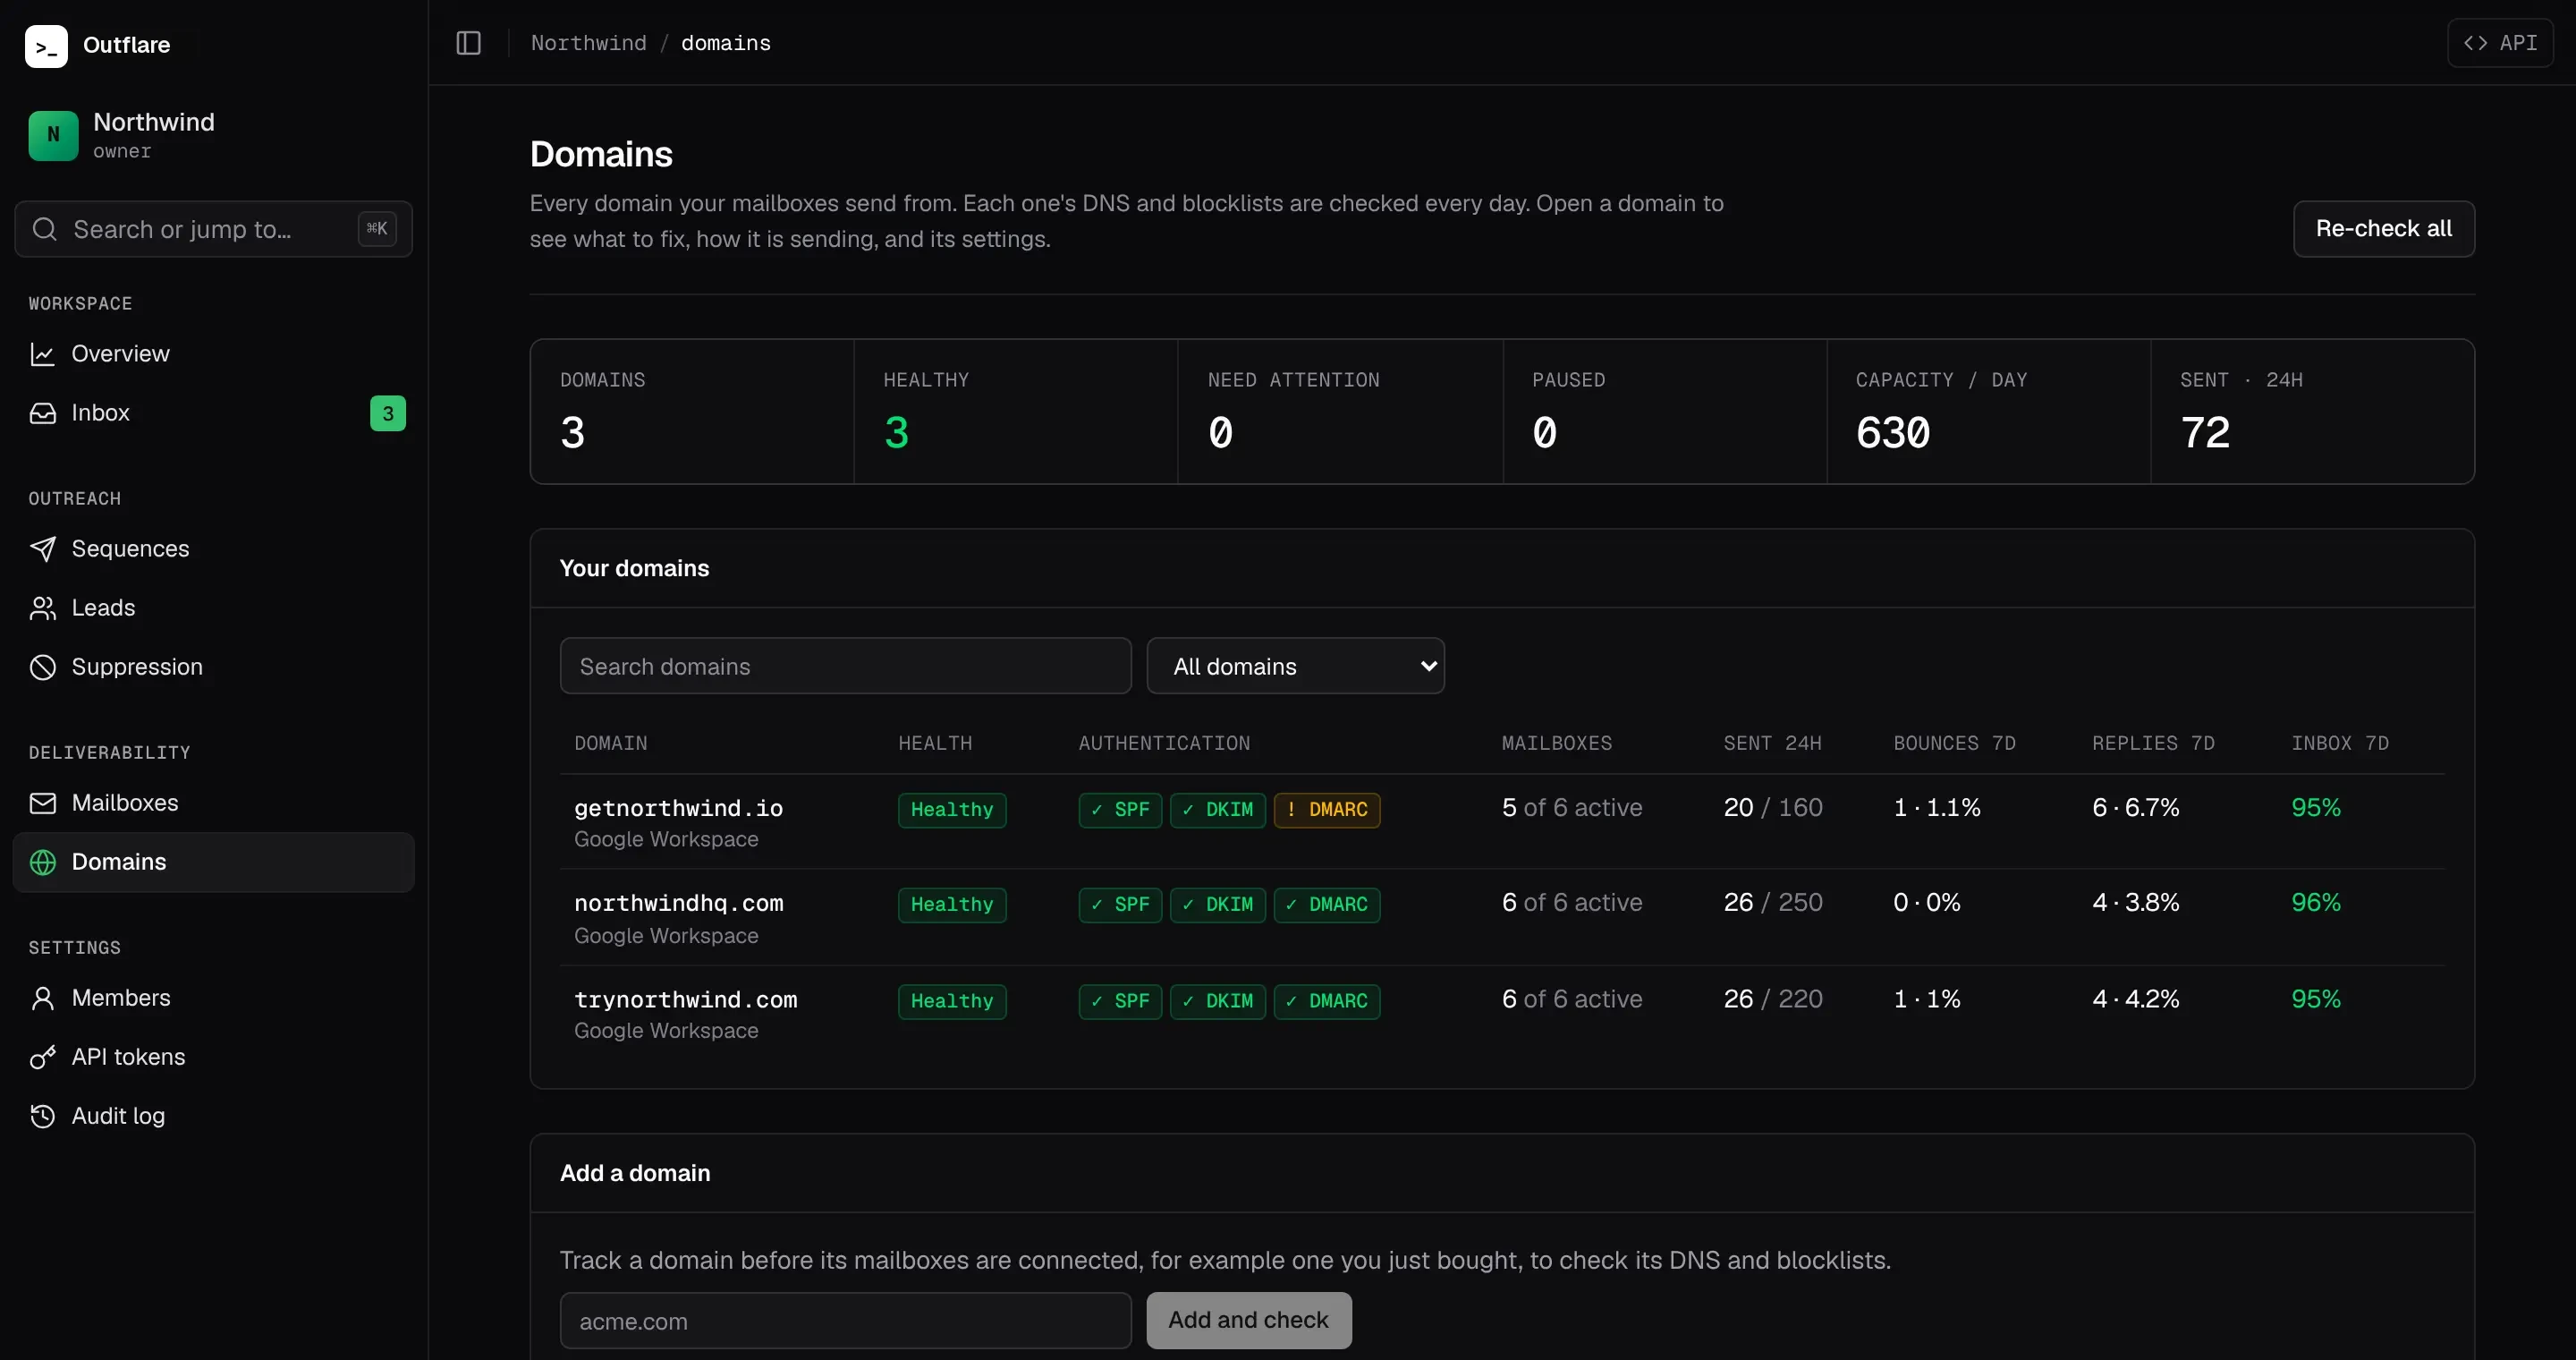Click the Outflare terminal logo icon

[x=46, y=45]
